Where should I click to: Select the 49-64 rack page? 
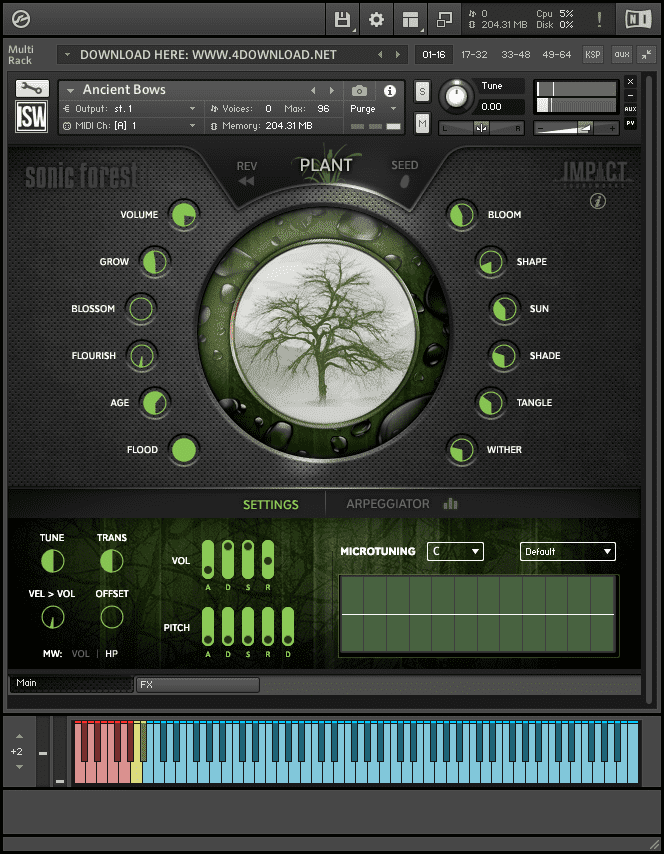[557, 54]
